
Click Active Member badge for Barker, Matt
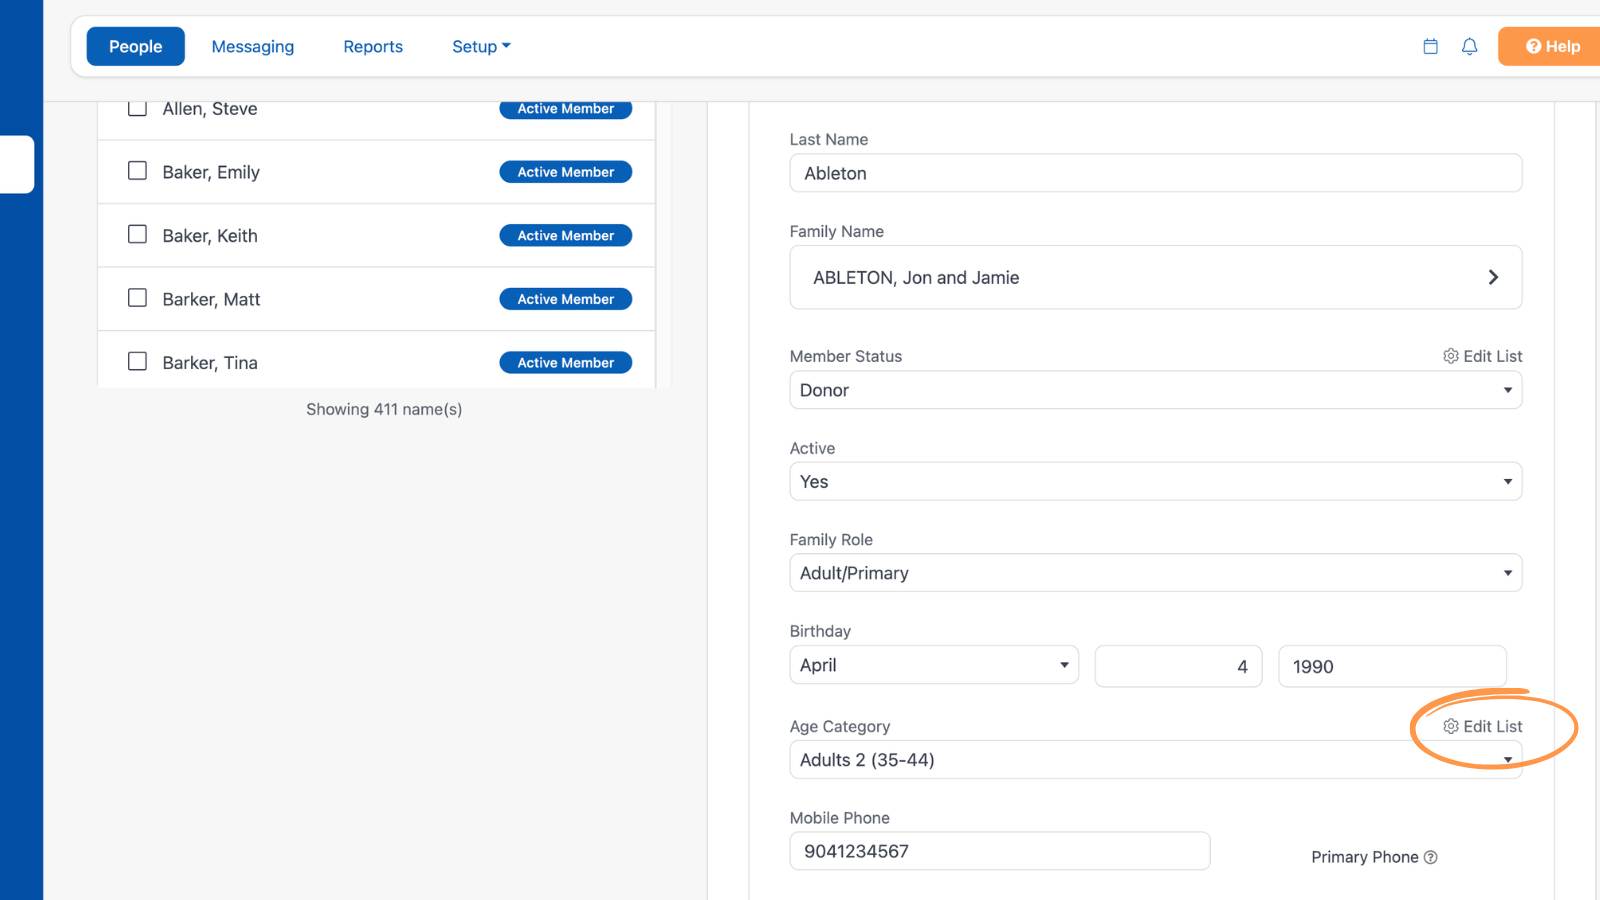coord(566,299)
